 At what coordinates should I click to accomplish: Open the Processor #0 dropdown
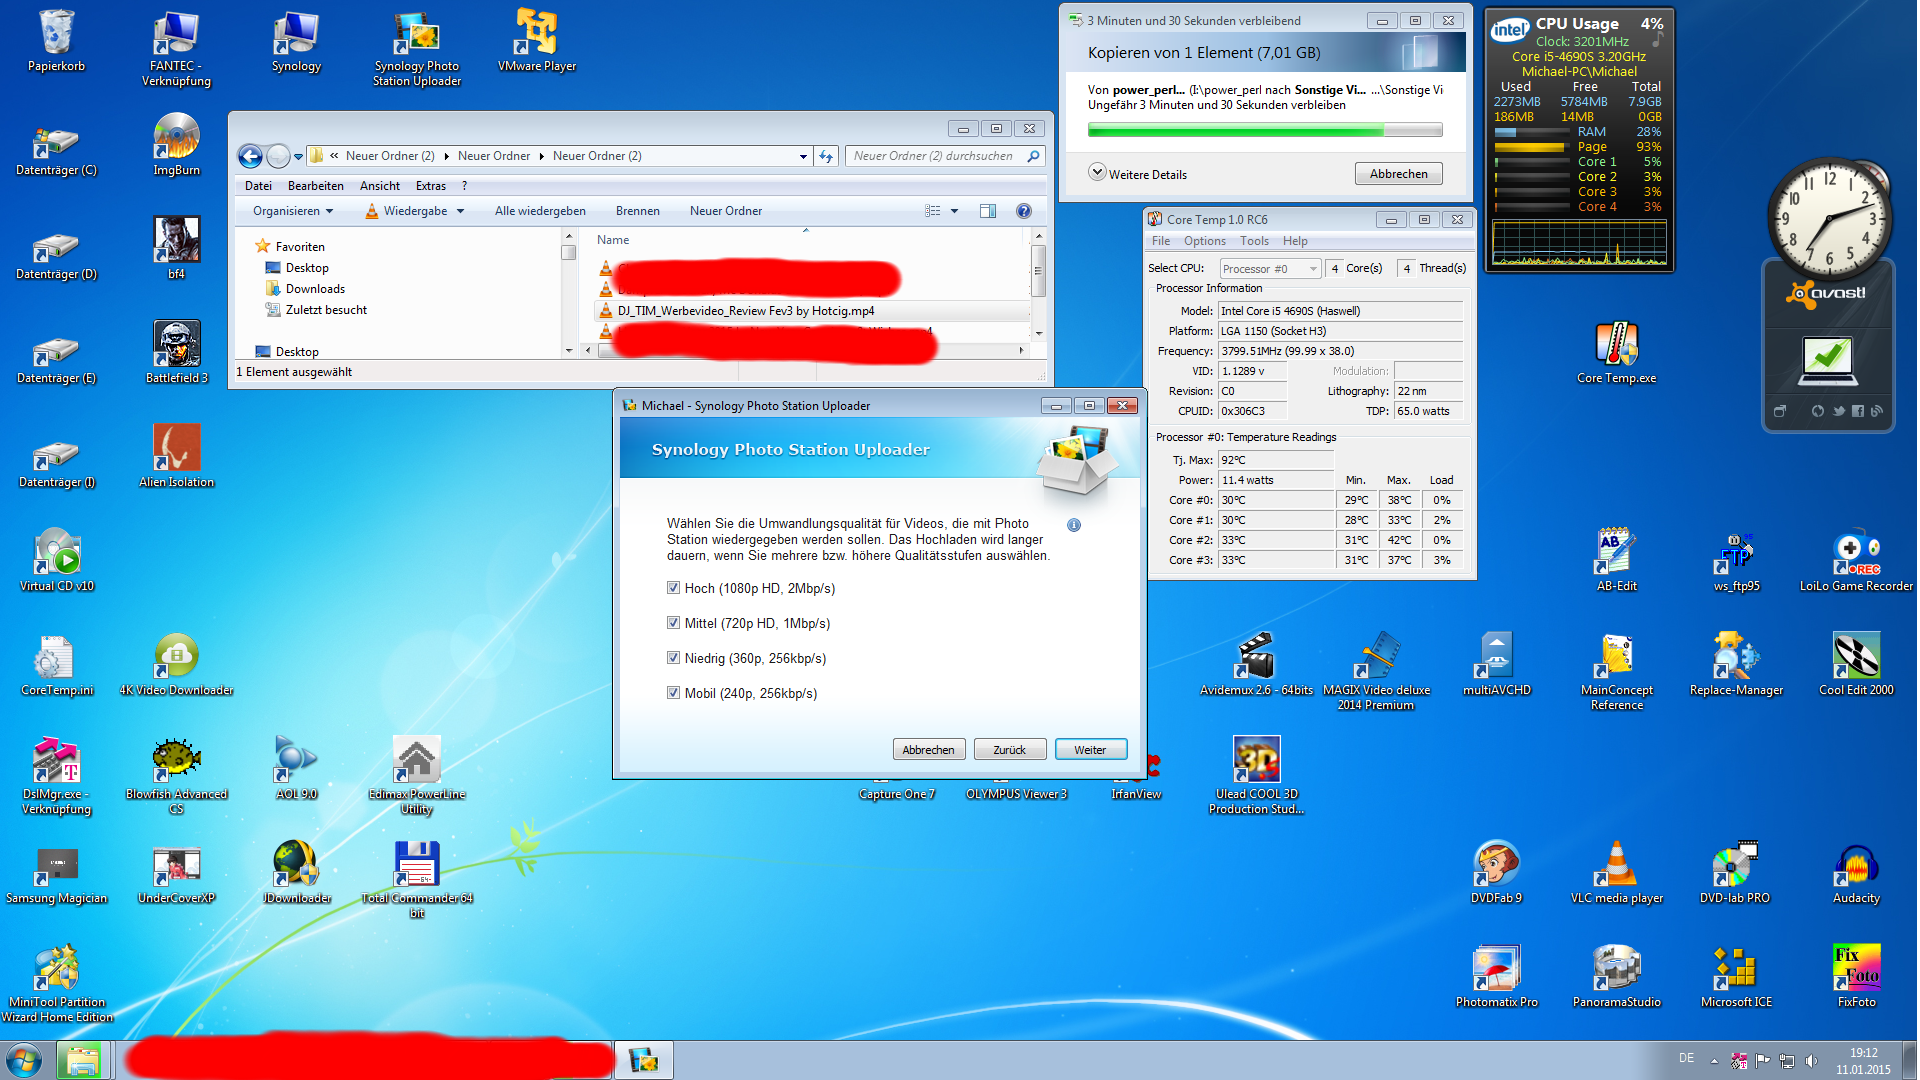pos(1269,269)
